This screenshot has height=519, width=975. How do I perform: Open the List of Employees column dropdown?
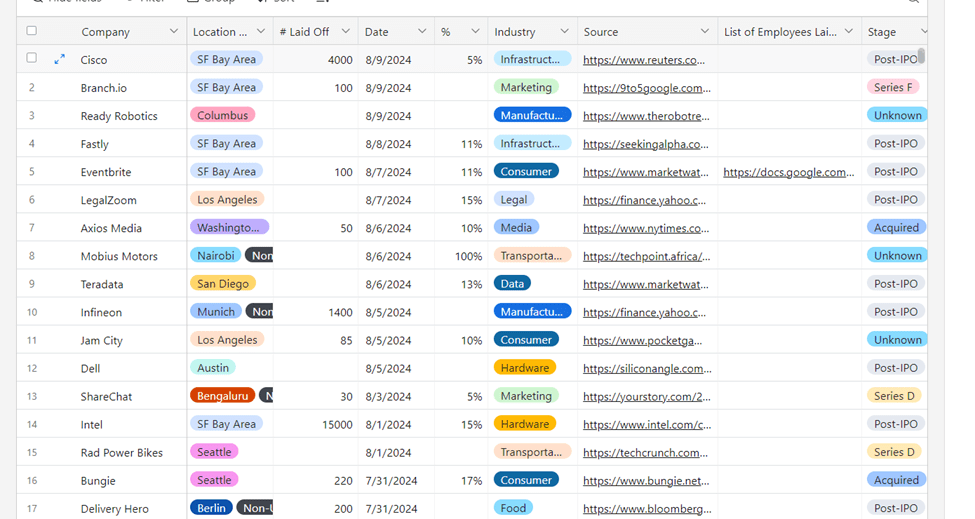coord(849,31)
